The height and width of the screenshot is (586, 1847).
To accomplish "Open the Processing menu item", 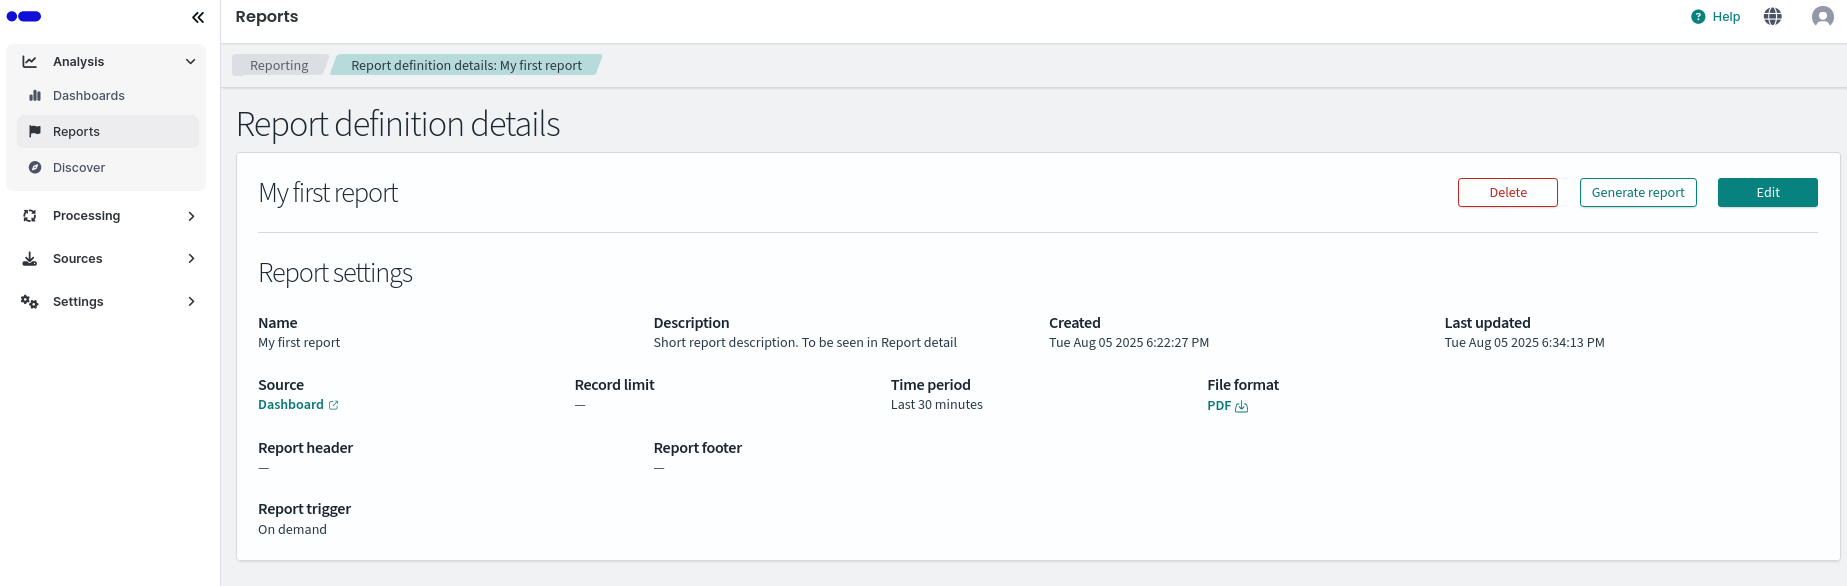I will tap(106, 216).
